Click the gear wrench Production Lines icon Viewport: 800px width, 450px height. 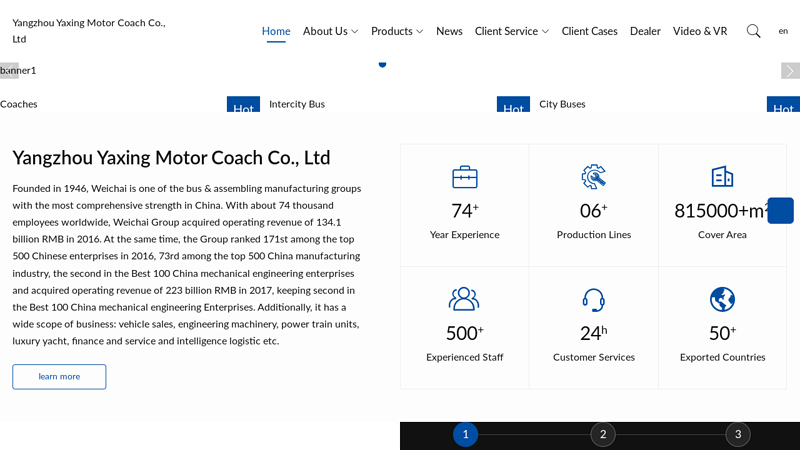[593, 177]
